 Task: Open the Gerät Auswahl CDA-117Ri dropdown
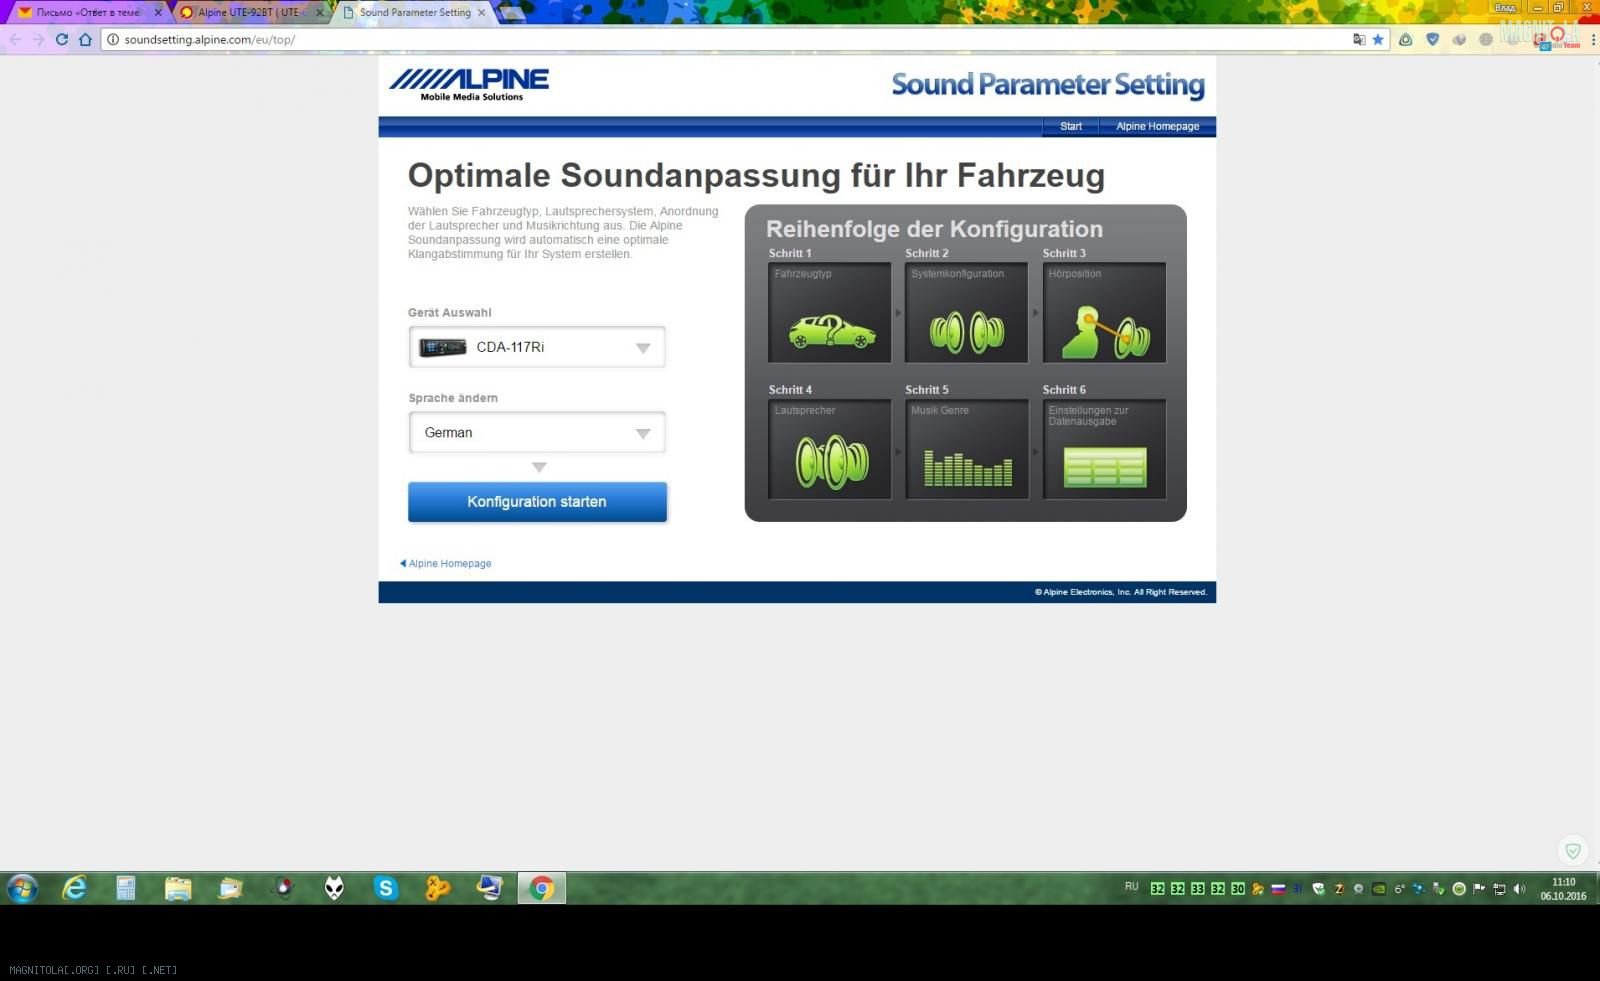(537, 347)
